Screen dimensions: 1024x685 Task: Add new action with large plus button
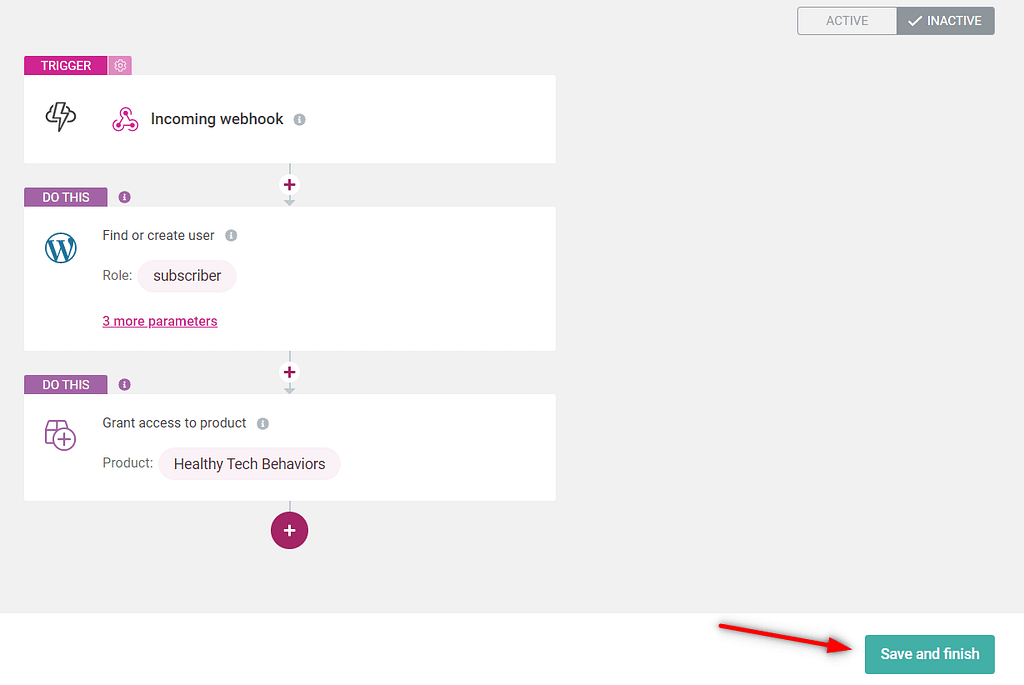point(289,530)
